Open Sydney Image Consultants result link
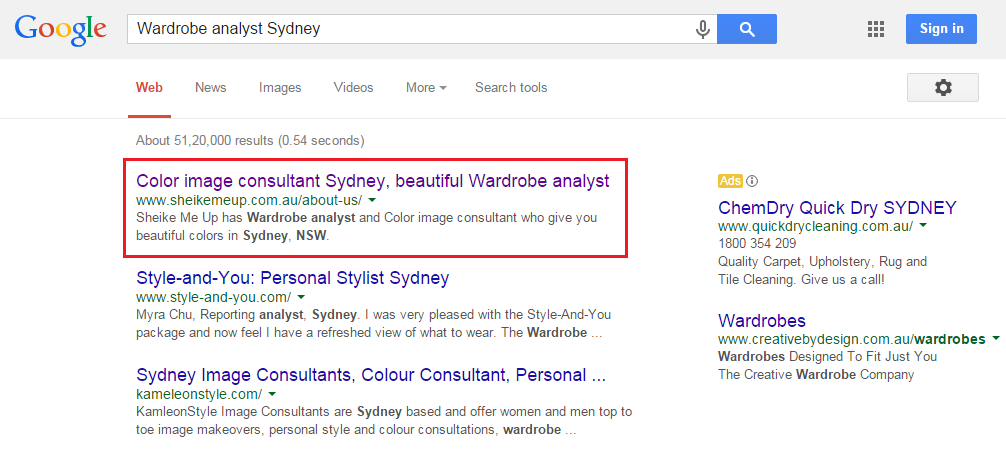Screen dimensions: 1006x454 pyautogui.click(x=371, y=374)
